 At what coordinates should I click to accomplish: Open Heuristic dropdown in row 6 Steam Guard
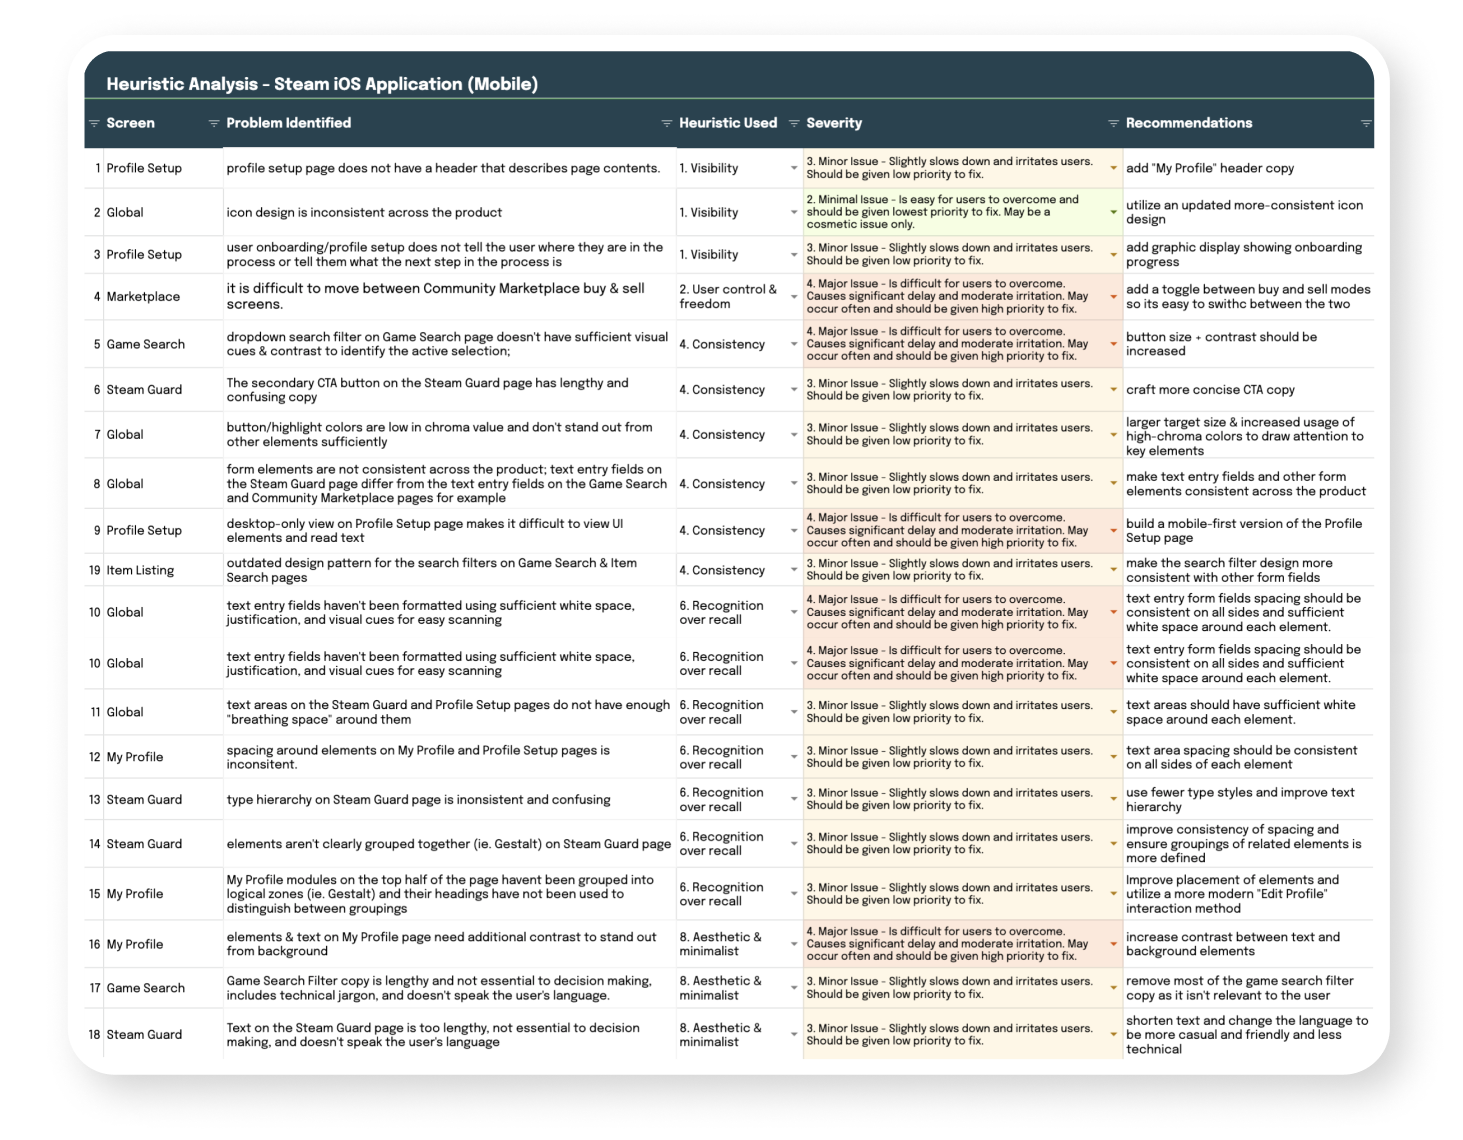click(794, 390)
